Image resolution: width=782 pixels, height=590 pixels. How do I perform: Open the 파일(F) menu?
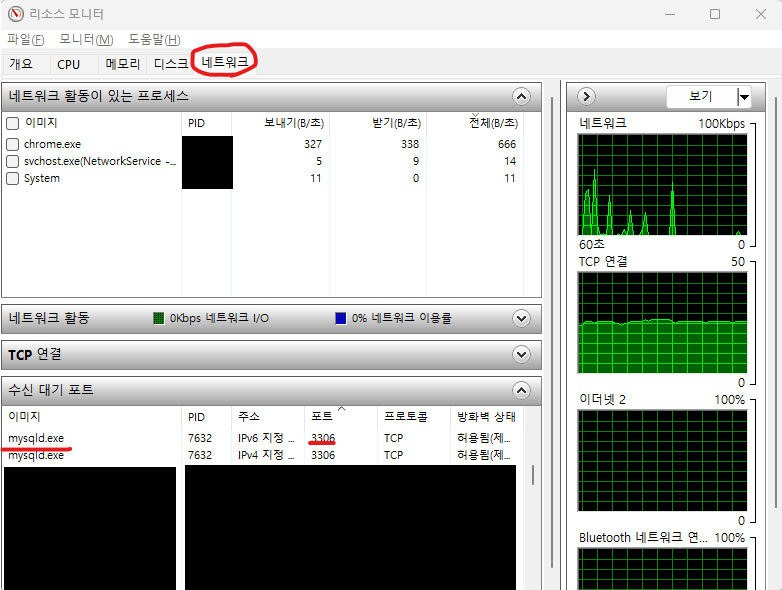tap(25, 39)
